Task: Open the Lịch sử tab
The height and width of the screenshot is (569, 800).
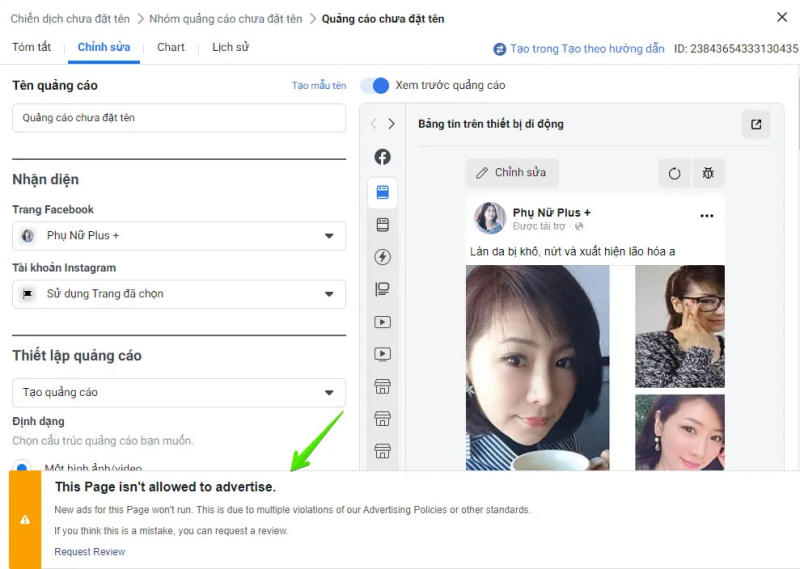Action: coord(230,47)
